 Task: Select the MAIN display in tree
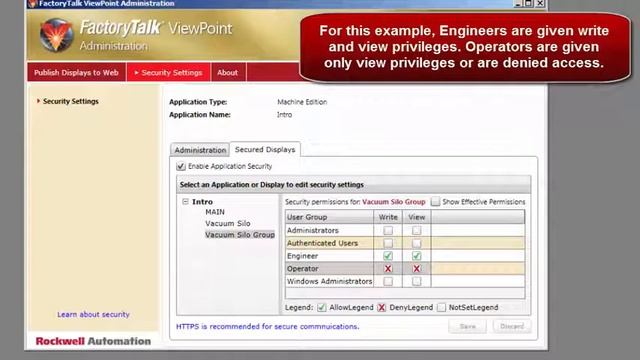[215, 212]
